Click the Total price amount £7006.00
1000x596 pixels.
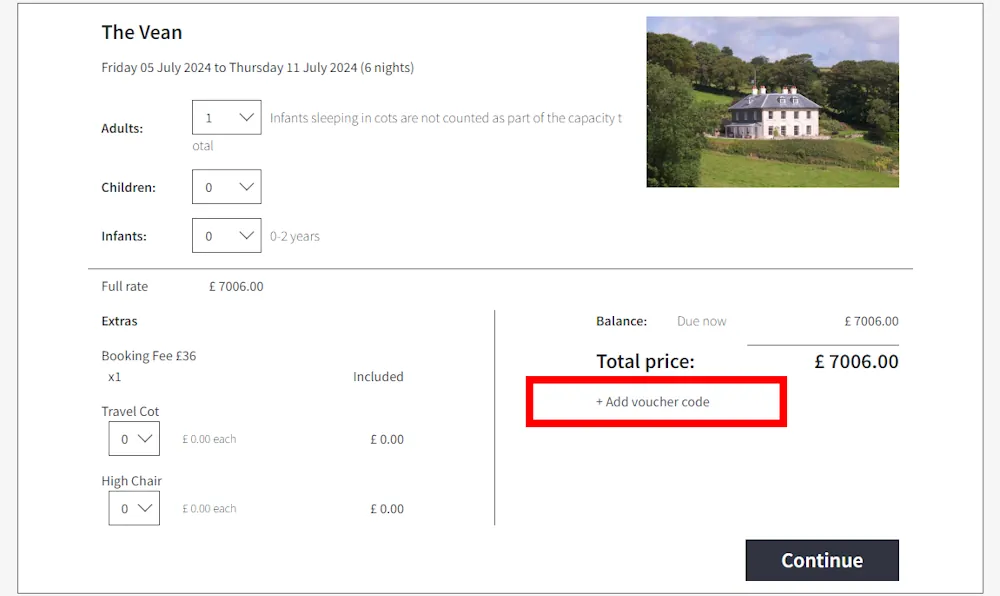[x=856, y=362]
